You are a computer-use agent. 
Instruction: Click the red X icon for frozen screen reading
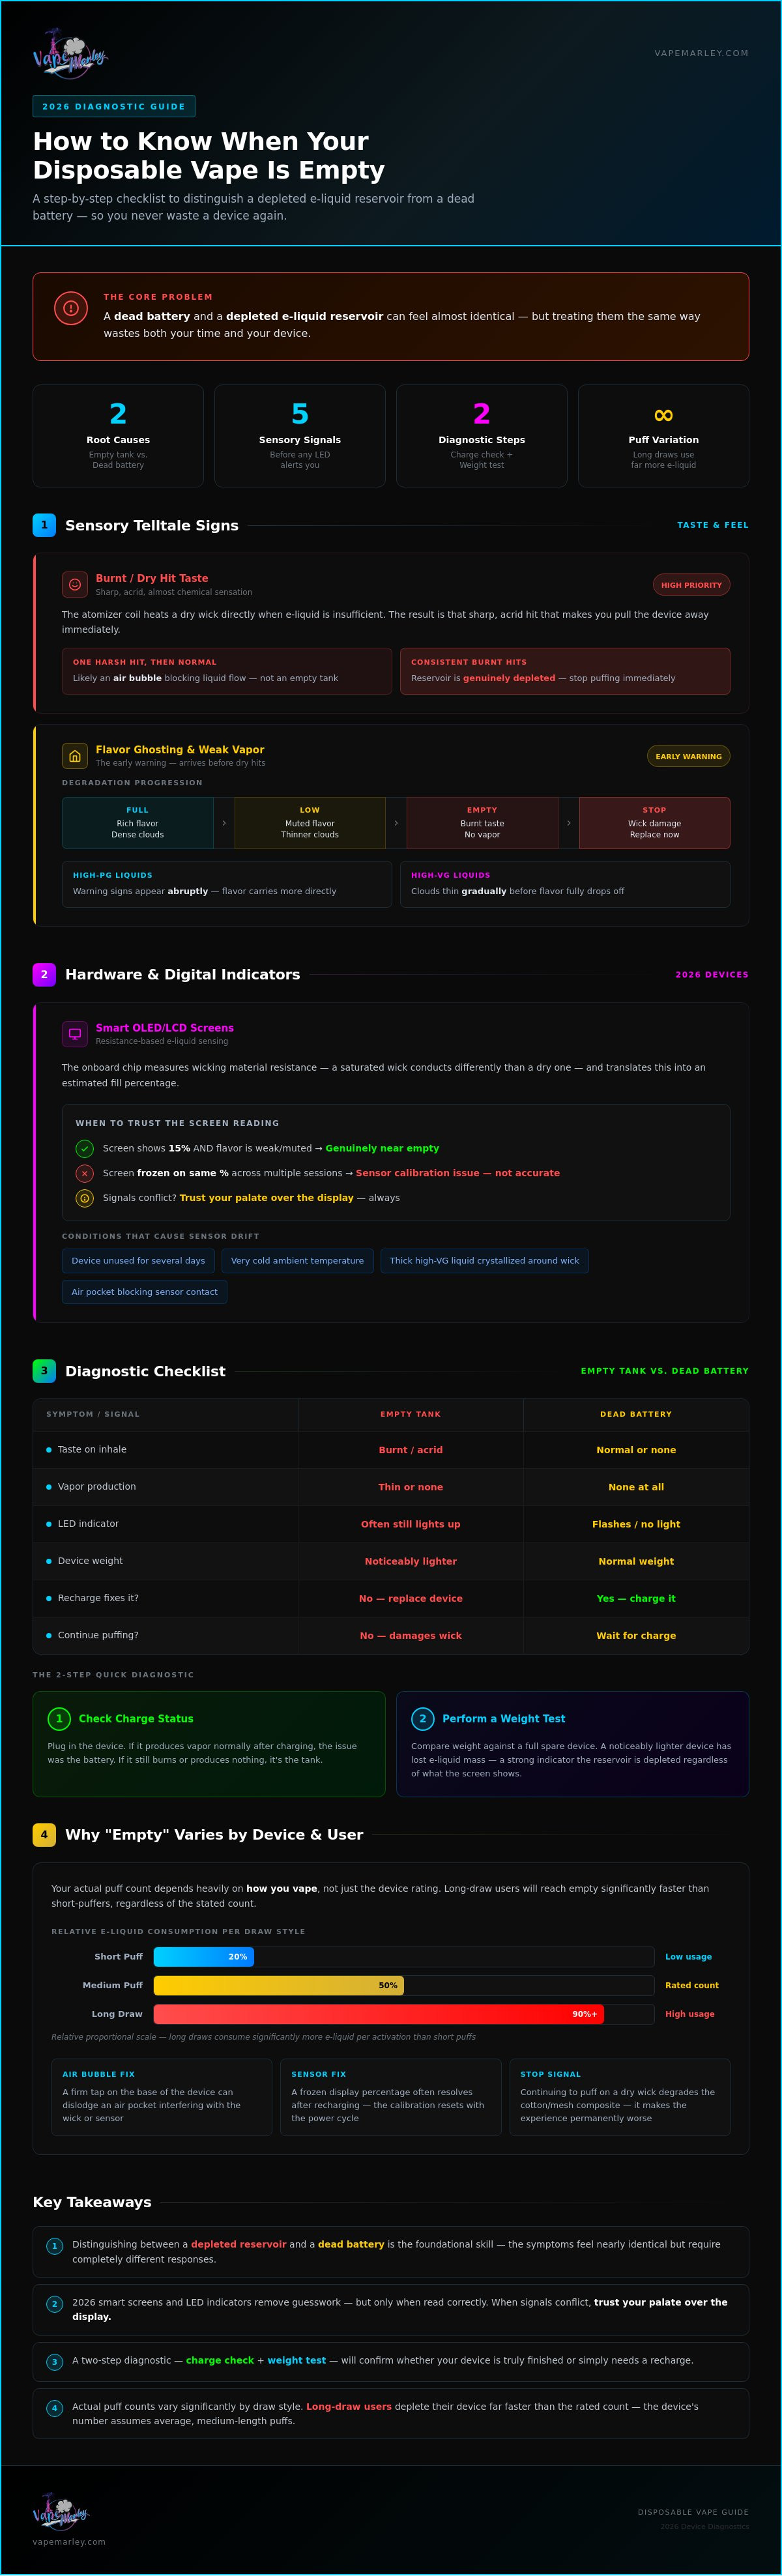click(85, 1173)
